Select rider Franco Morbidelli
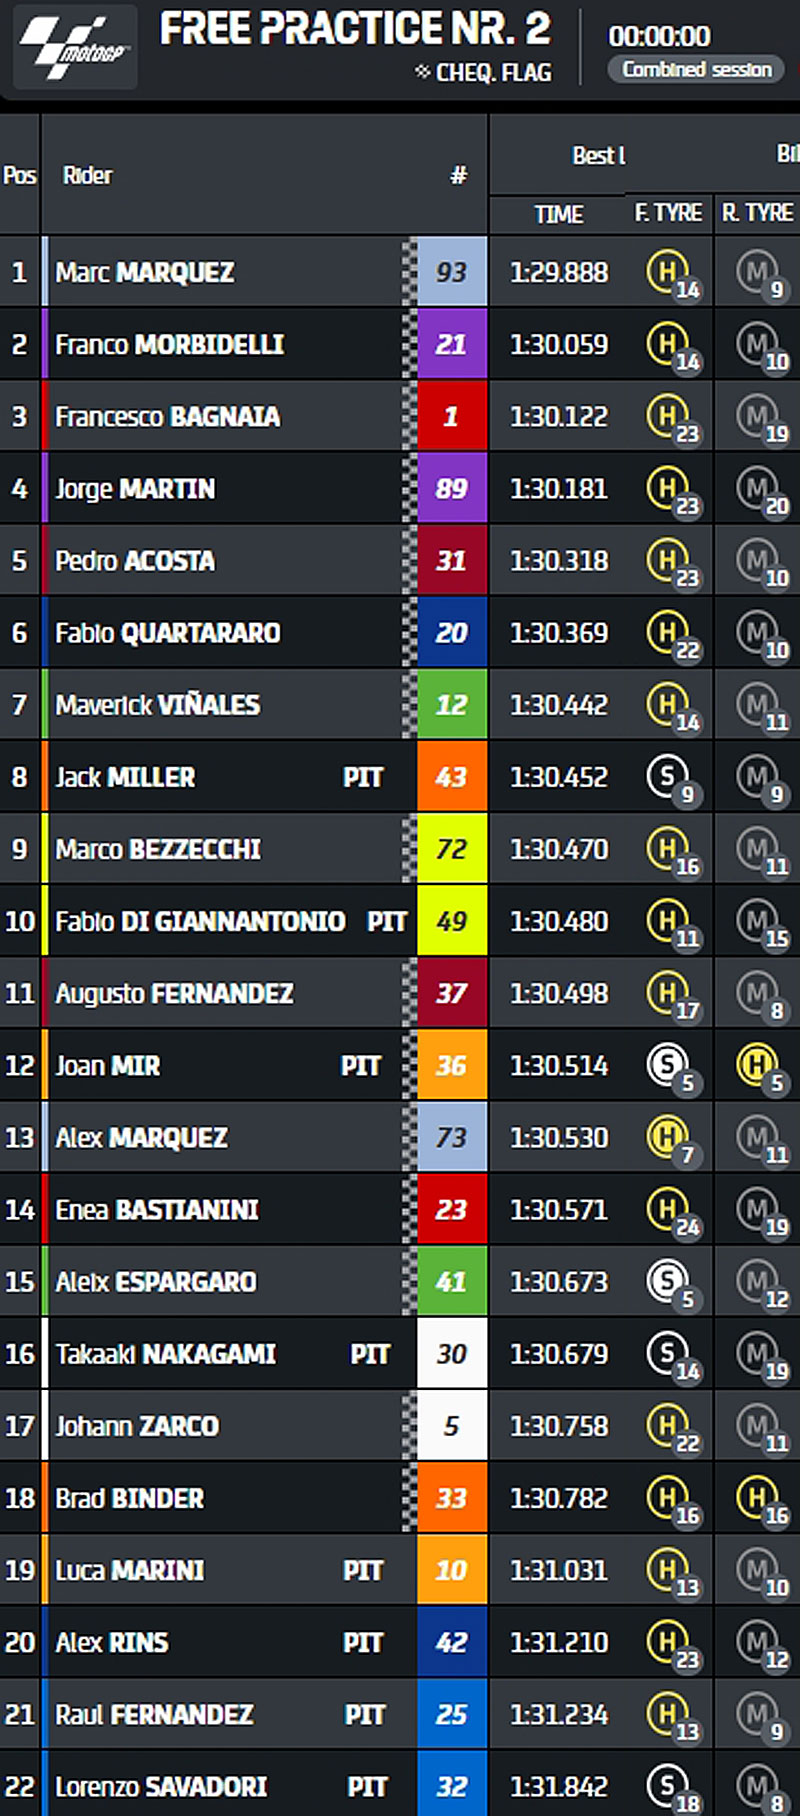 (x=170, y=345)
